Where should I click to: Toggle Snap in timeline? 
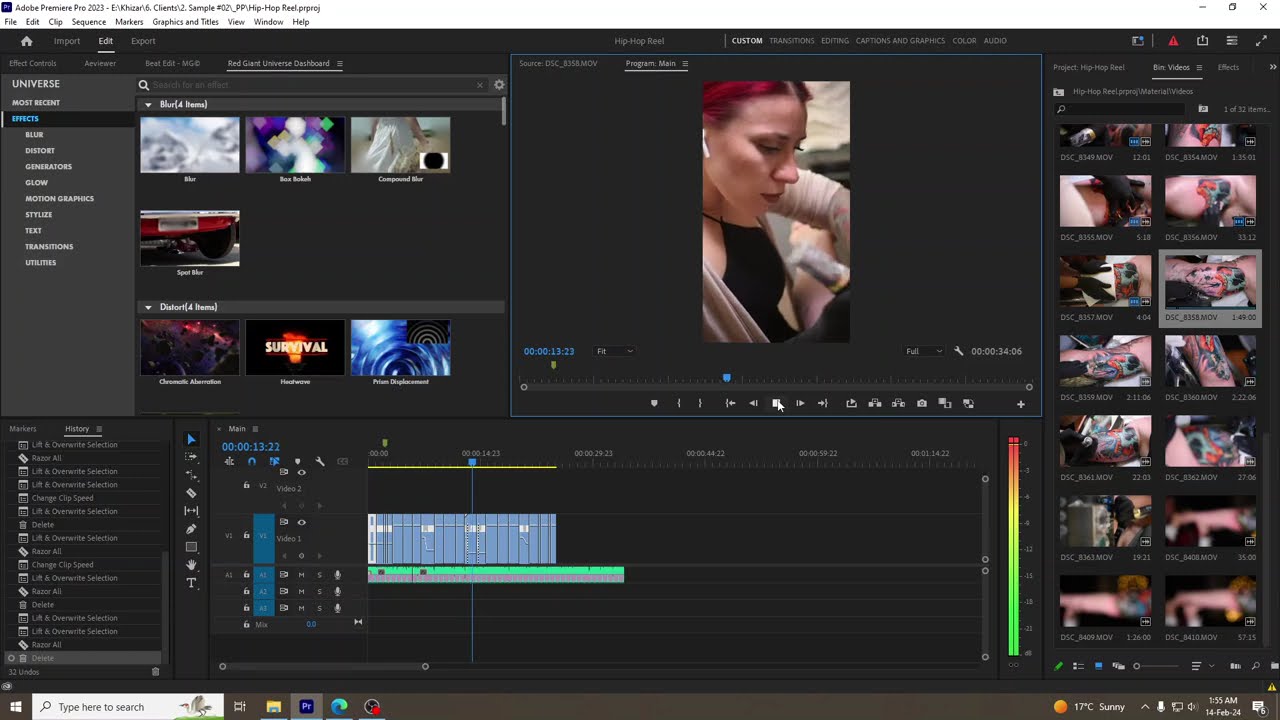point(251,461)
